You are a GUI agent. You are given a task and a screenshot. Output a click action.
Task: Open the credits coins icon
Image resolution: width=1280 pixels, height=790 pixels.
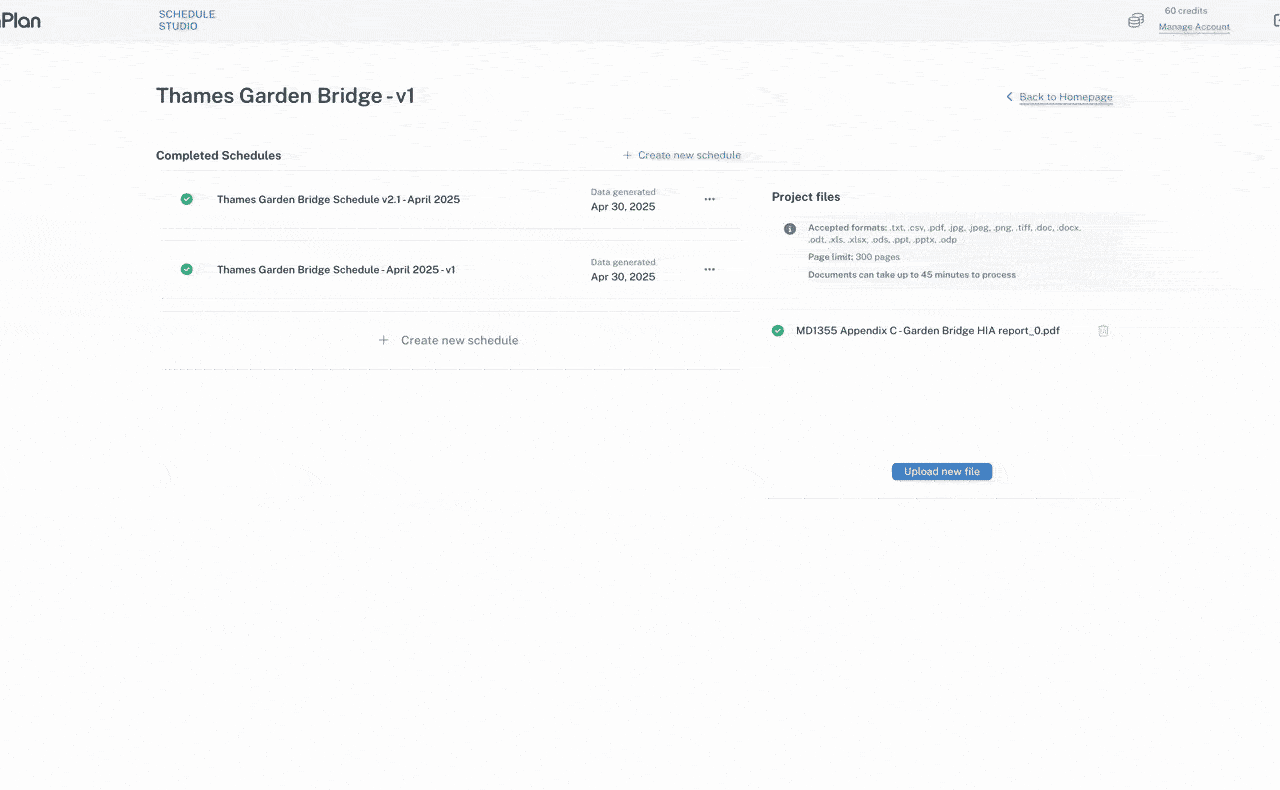[1136, 20]
